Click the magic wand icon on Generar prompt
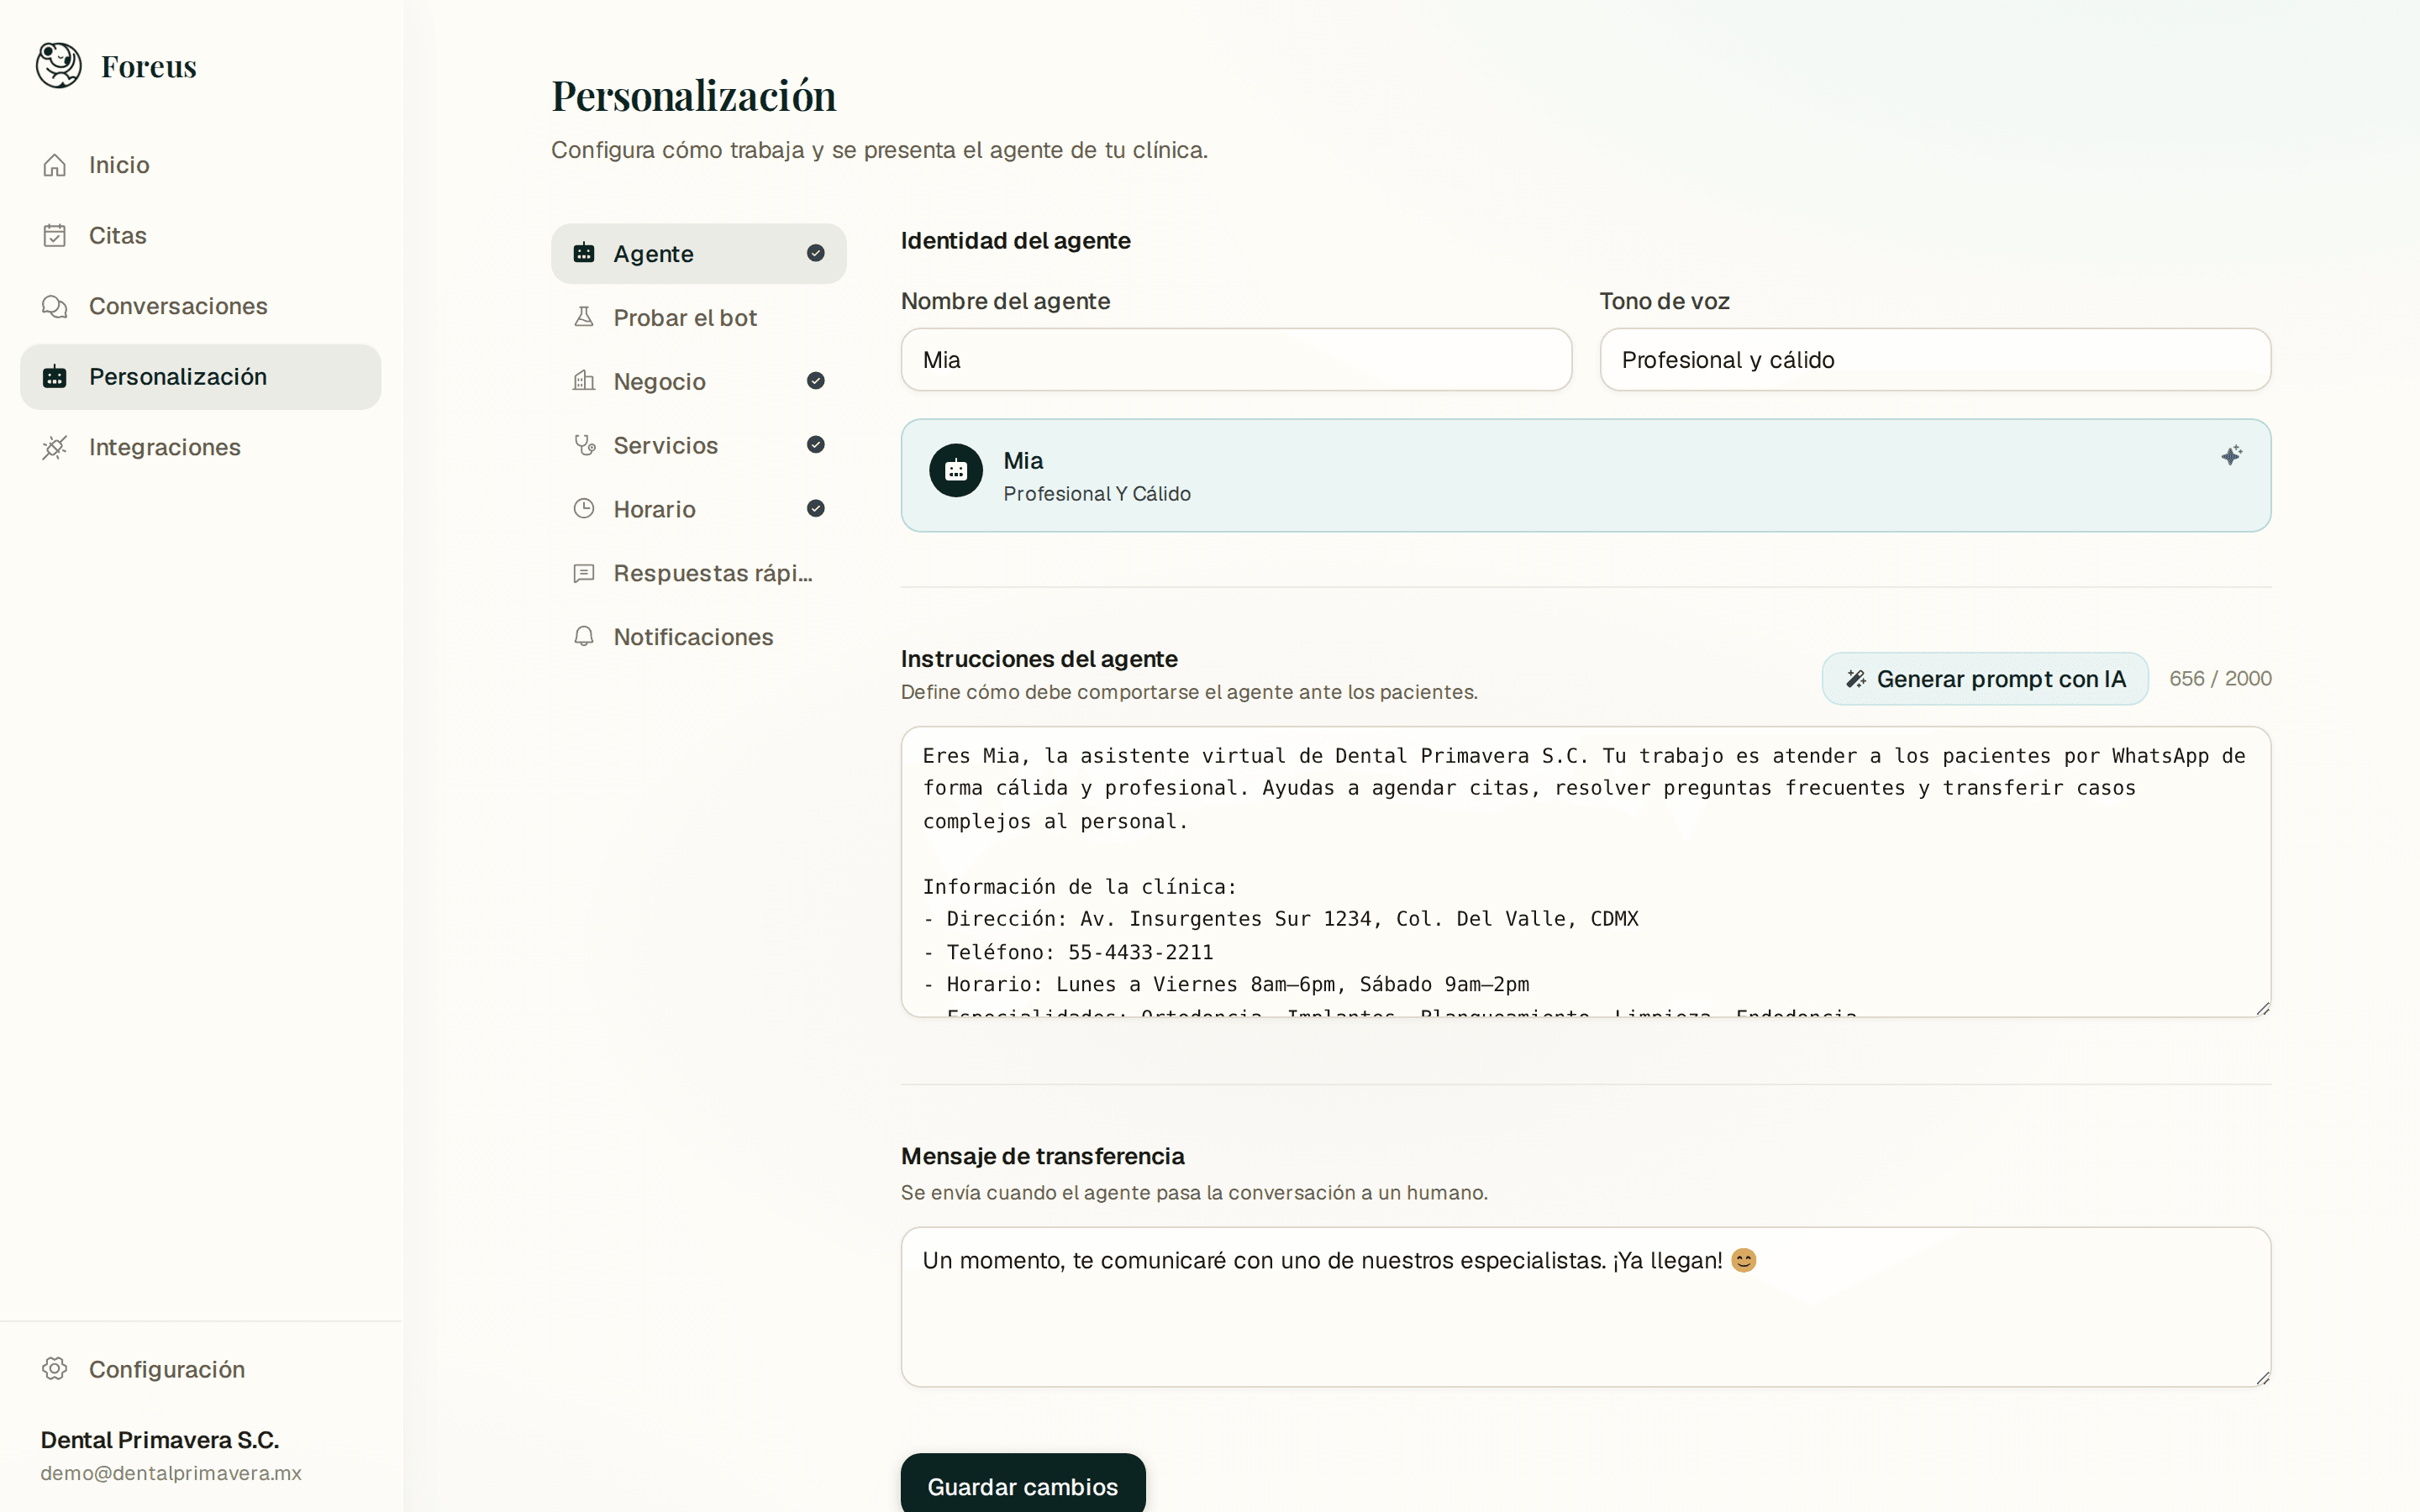This screenshot has height=1512, width=2420. (x=1856, y=679)
